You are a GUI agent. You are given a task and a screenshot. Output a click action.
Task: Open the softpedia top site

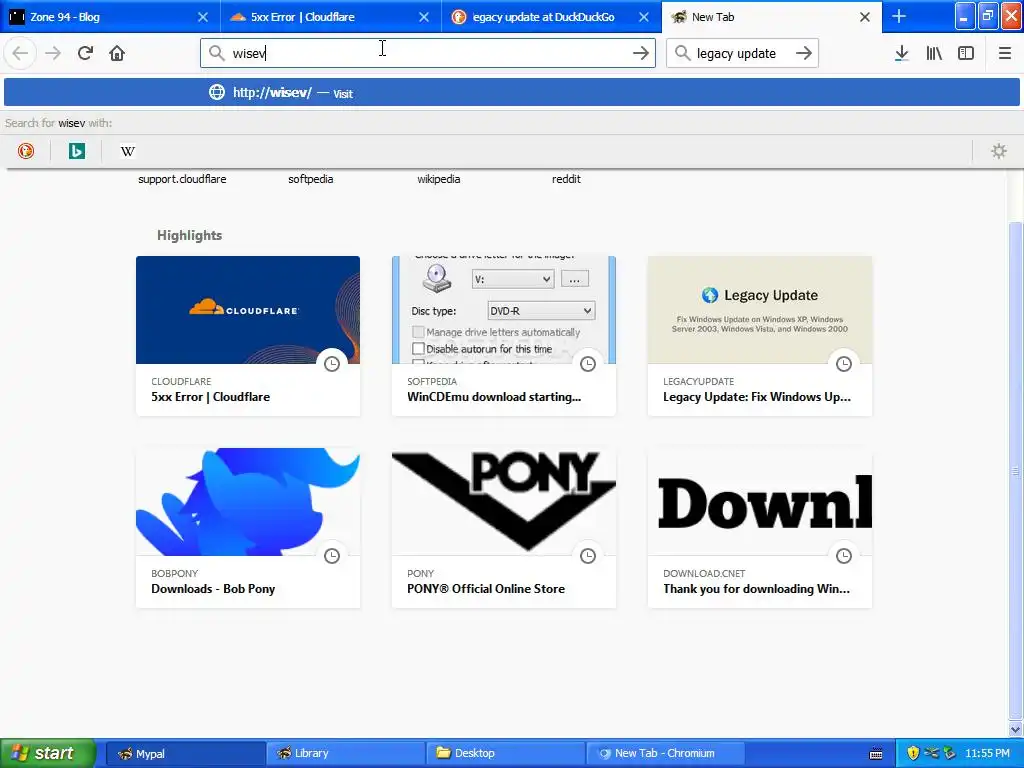tap(311, 179)
